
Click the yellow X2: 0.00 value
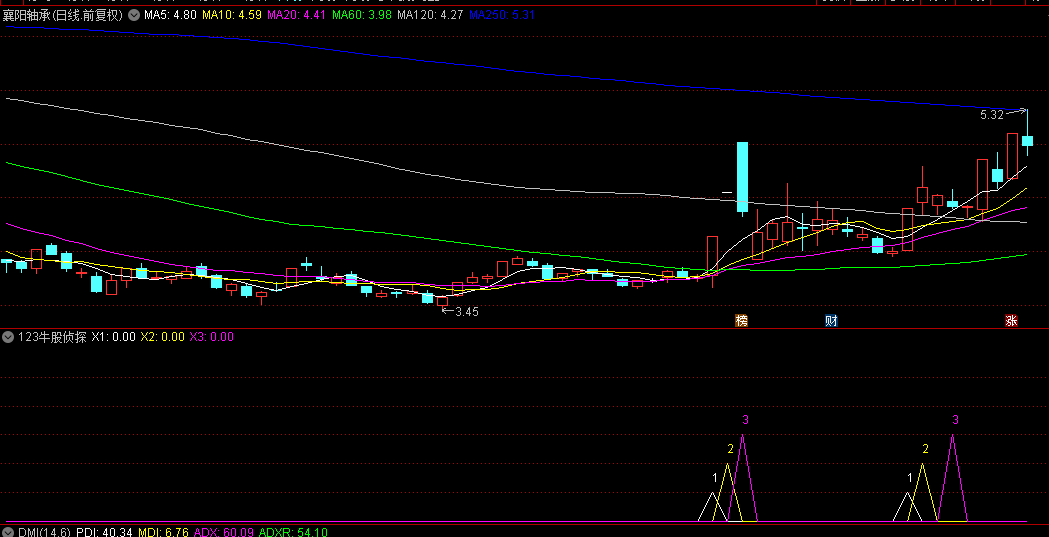click(162, 336)
